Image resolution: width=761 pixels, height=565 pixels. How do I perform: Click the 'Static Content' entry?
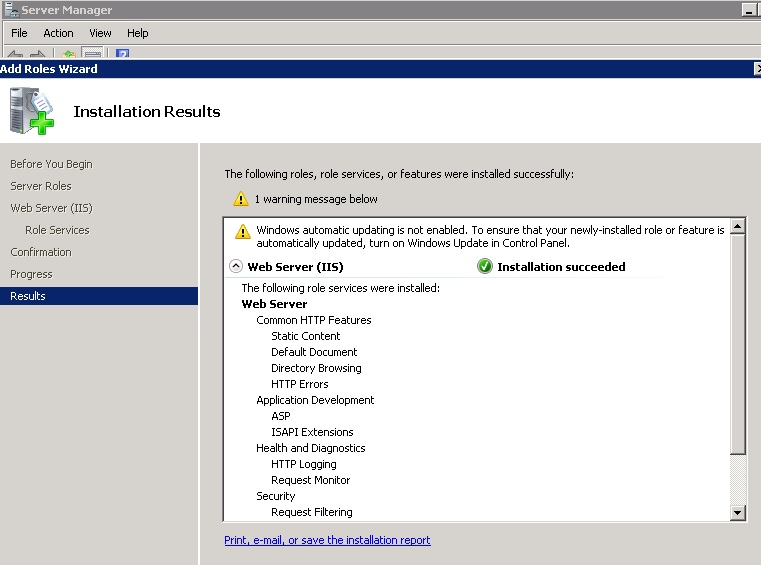click(x=306, y=336)
